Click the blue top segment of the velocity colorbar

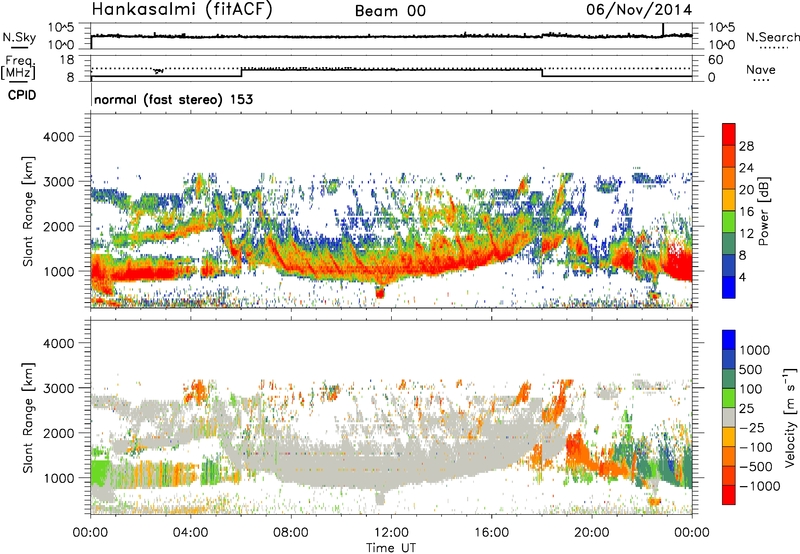pyautogui.click(x=729, y=340)
